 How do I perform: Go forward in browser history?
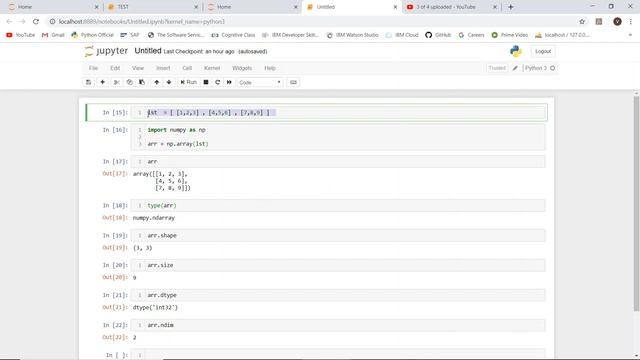pyautogui.click(x=22, y=22)
